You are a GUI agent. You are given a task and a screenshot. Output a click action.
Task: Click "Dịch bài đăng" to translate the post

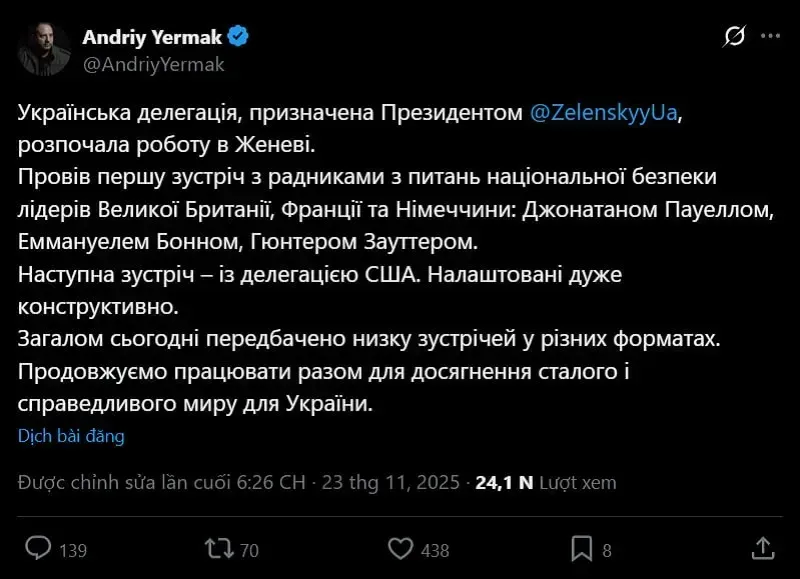(x=71, y=436)
